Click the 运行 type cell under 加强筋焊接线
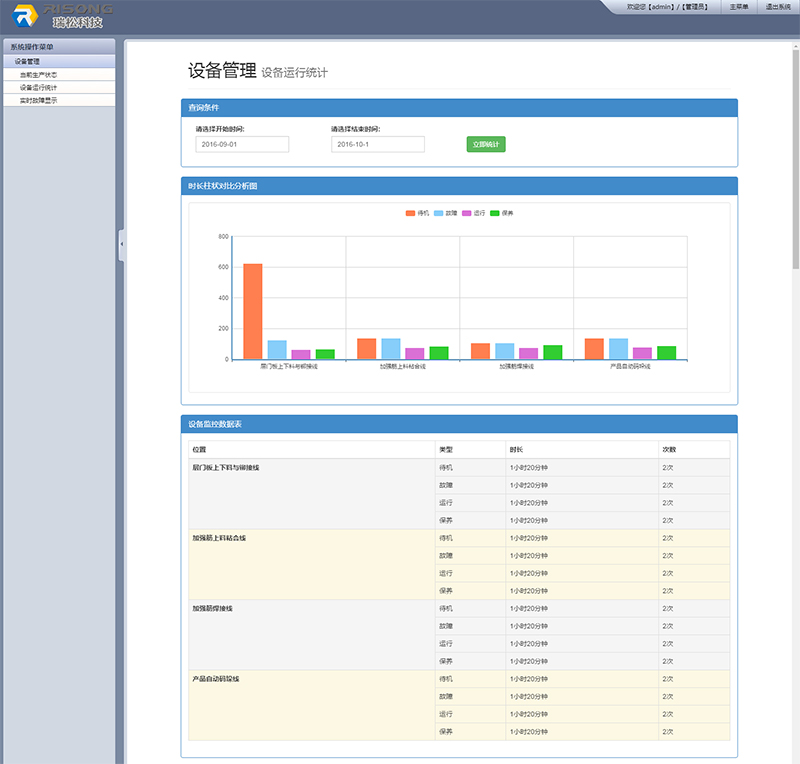This screenshot has width=800, height=764. 470,643
